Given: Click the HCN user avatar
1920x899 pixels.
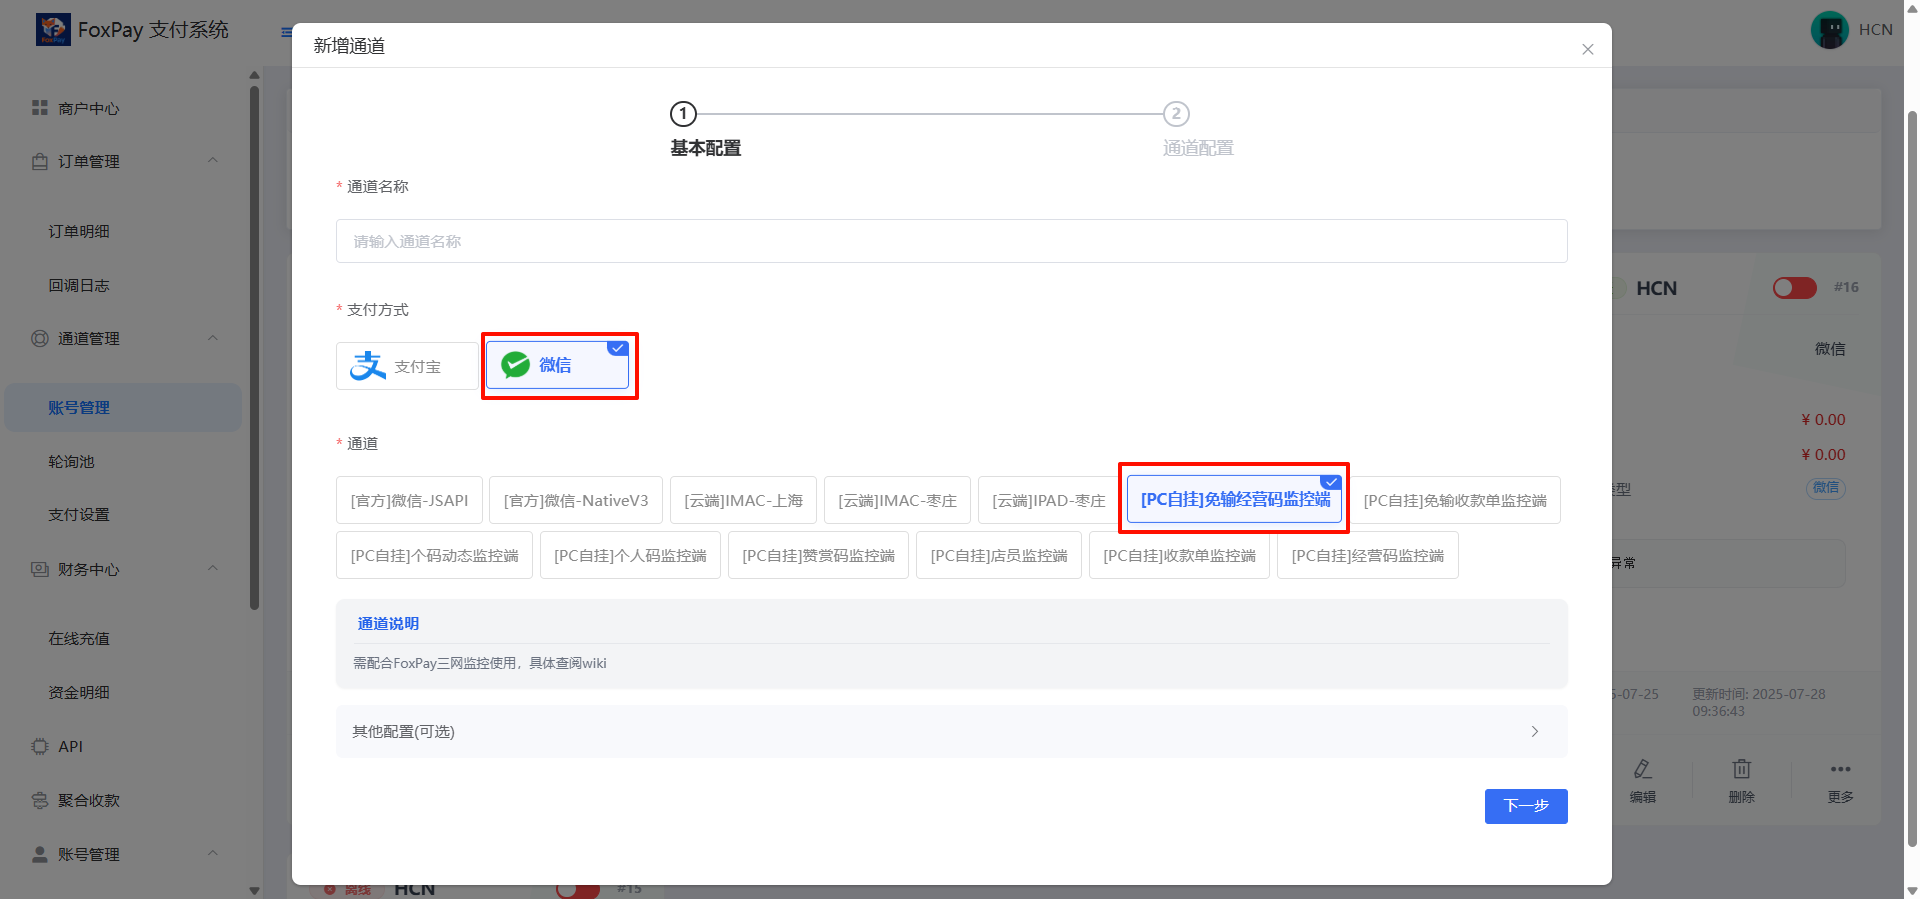Looking at the screenshot, I should click(x=1829, y=30).
